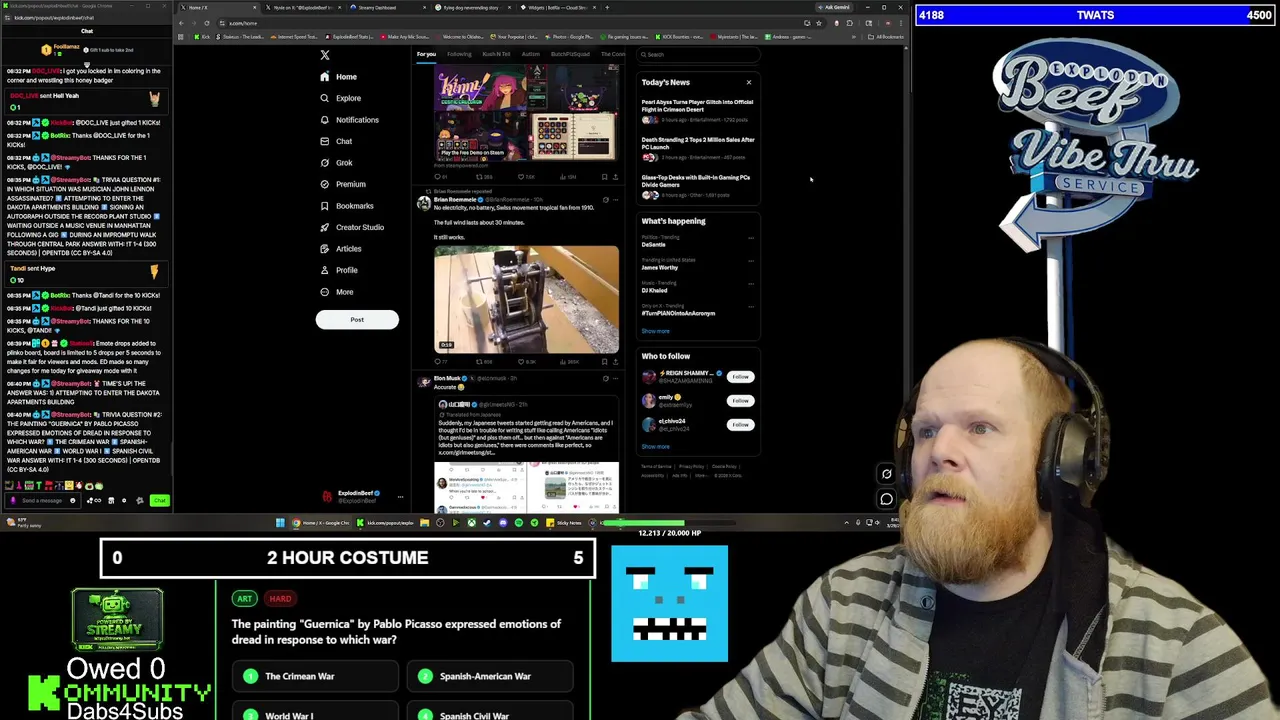Viewport: 1280px width, 720px height.
Task: Open File Explorer from the taskbar
Action: (424, 522)
